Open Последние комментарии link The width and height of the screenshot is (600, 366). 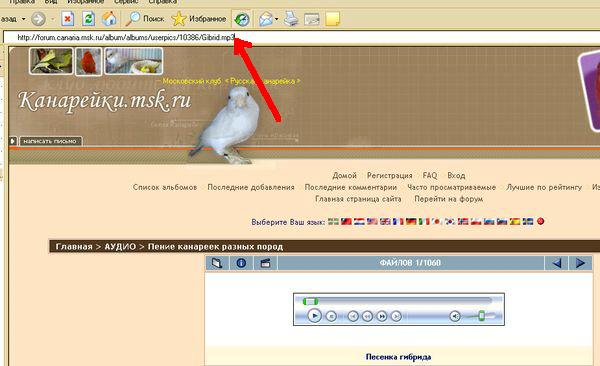click(351, 187)
